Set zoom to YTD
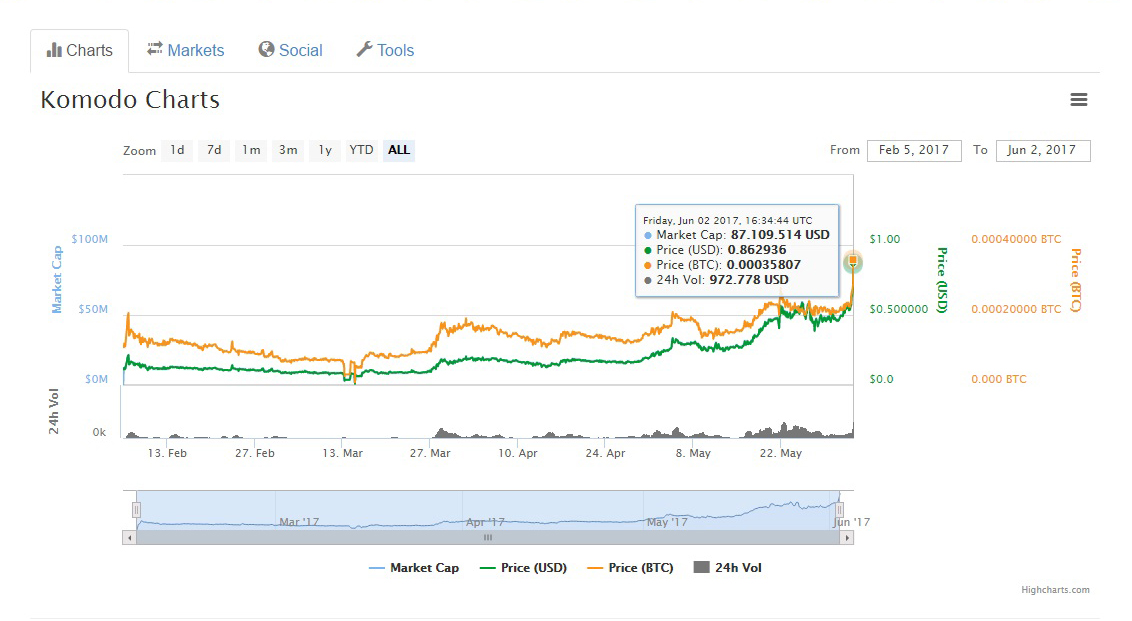The image size is (1132, 621). click(362, 150)
